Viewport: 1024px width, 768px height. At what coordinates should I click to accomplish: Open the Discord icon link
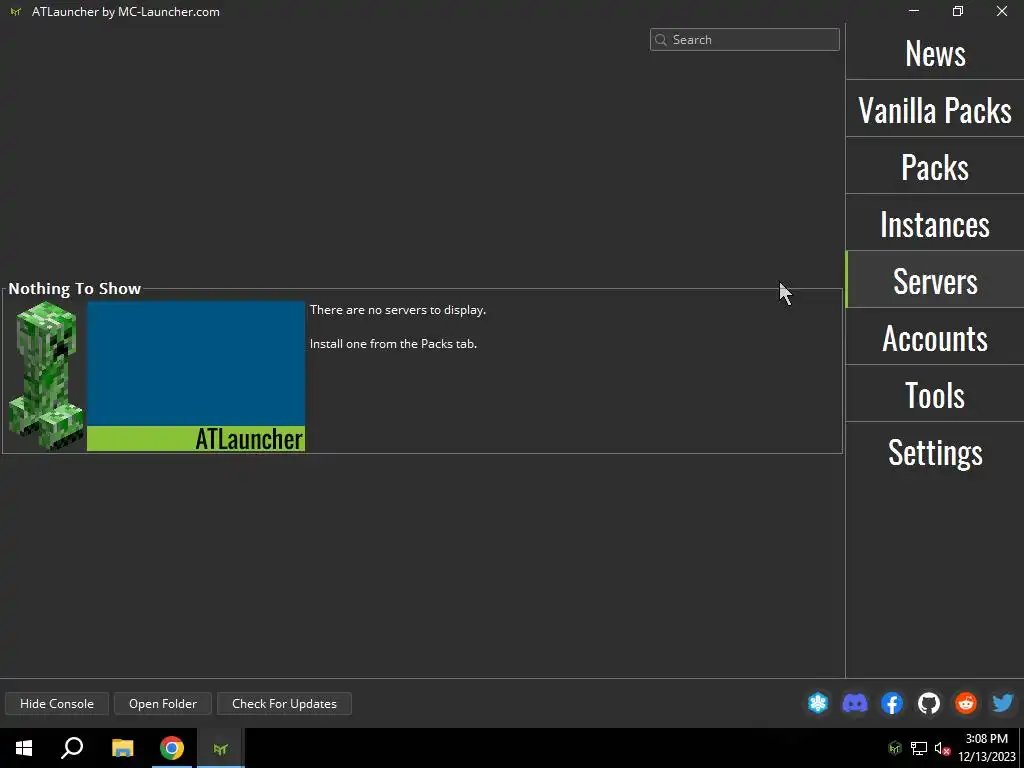click(855, 703)
